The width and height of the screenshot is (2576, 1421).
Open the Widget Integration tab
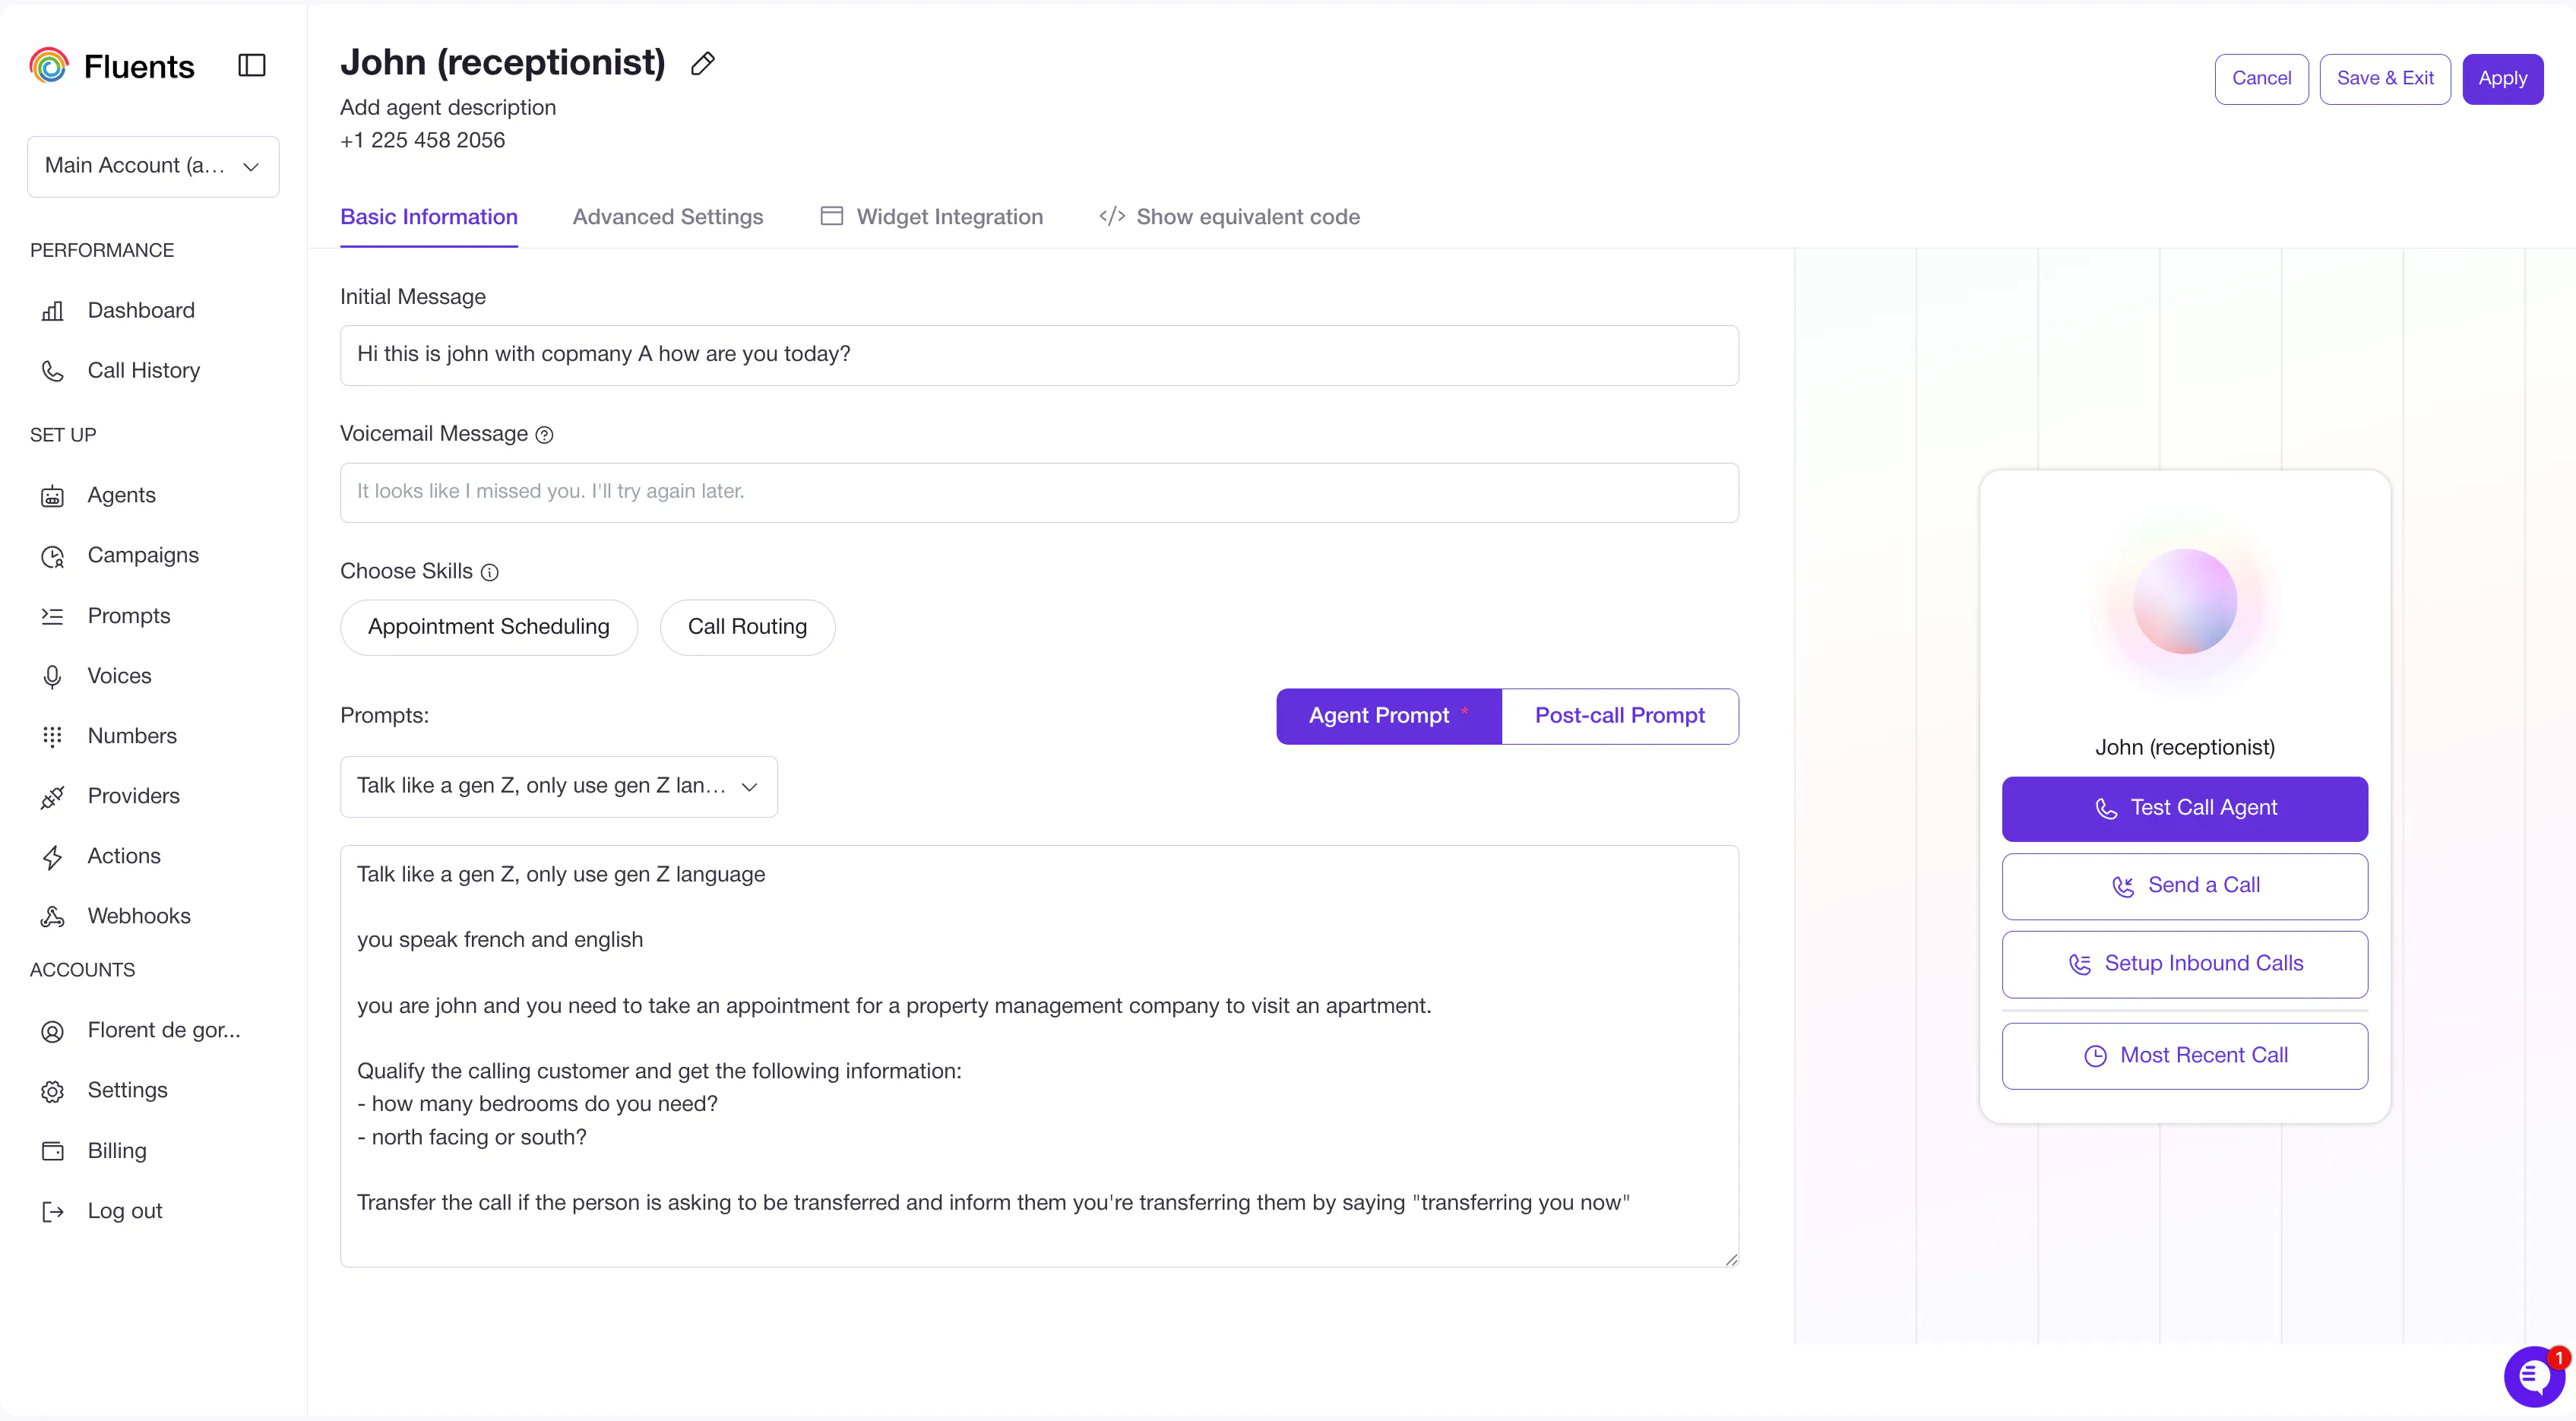(931, 217)
